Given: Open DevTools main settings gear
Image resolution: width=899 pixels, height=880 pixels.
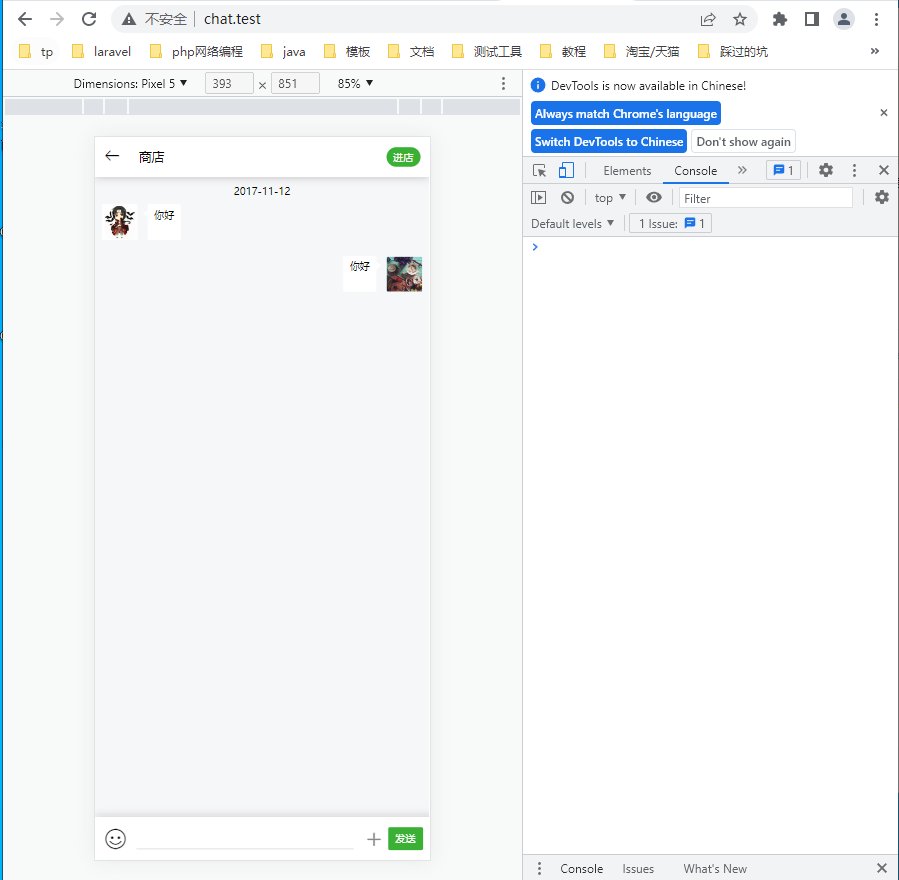Looking at the screenshot, I should [826, 170].
